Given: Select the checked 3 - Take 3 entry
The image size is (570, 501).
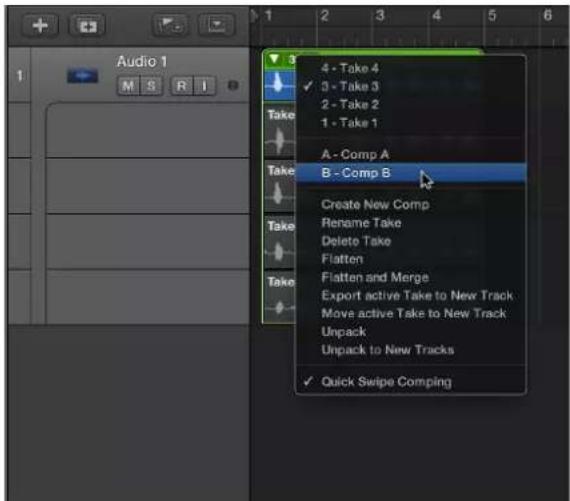Looking at the screenshot, I should point(411,86).
